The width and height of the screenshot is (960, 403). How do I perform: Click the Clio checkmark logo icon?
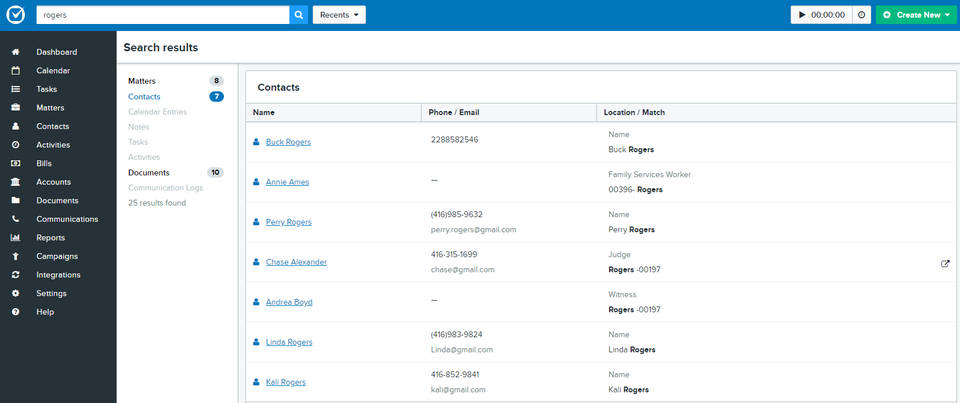tap(15, 15)
